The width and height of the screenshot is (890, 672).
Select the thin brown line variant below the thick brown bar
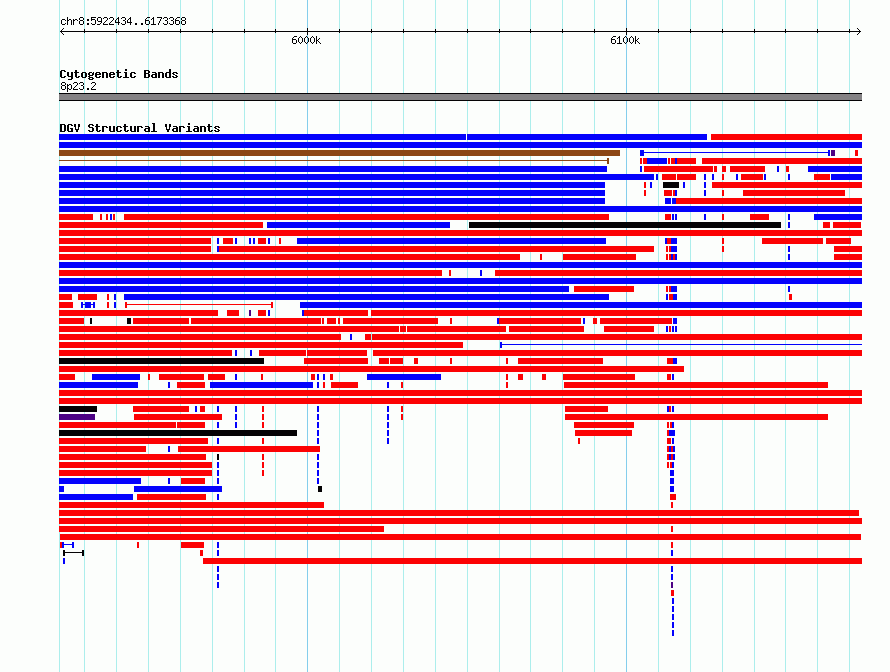coord(334,161)
